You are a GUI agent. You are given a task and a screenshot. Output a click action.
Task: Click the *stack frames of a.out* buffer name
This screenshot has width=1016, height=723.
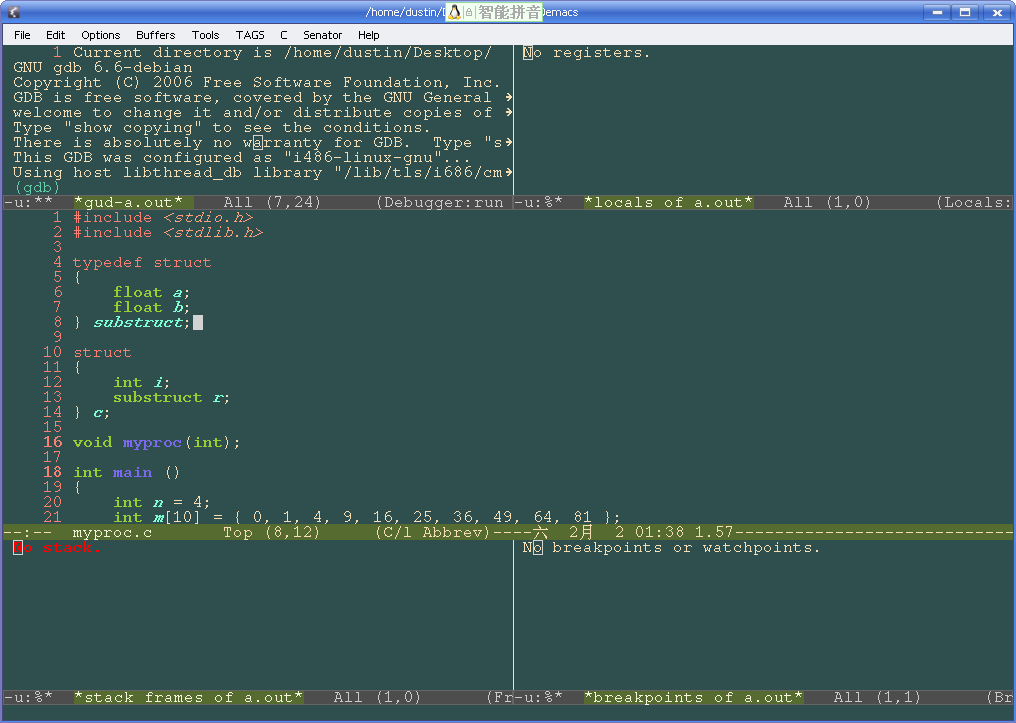[188, 698]
